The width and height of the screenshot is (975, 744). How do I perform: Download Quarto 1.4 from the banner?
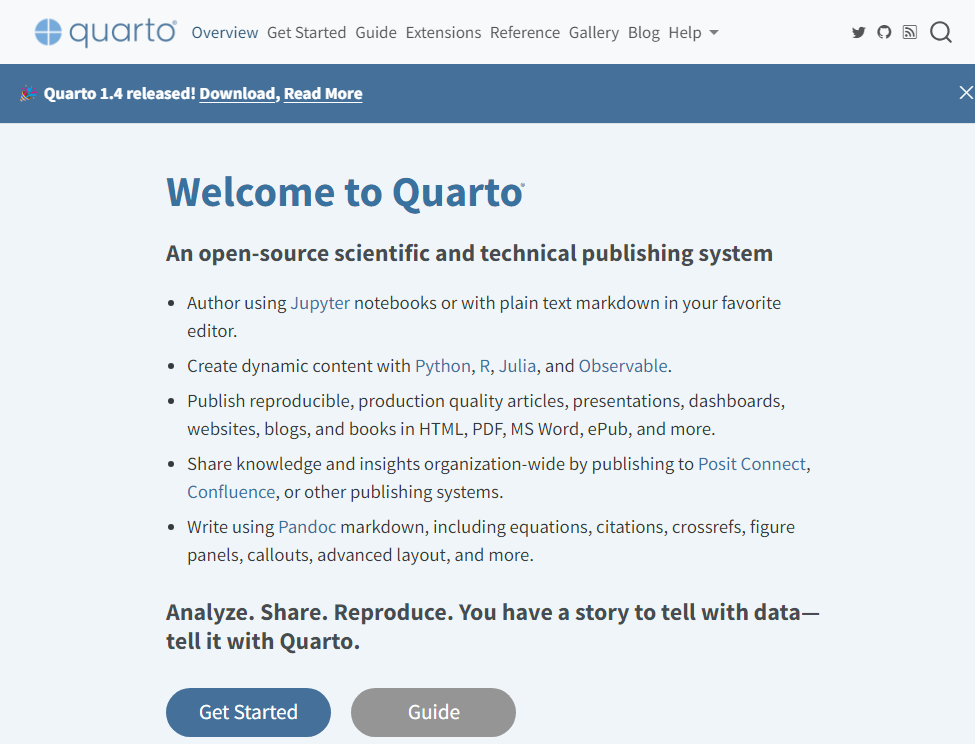[237, 93]
